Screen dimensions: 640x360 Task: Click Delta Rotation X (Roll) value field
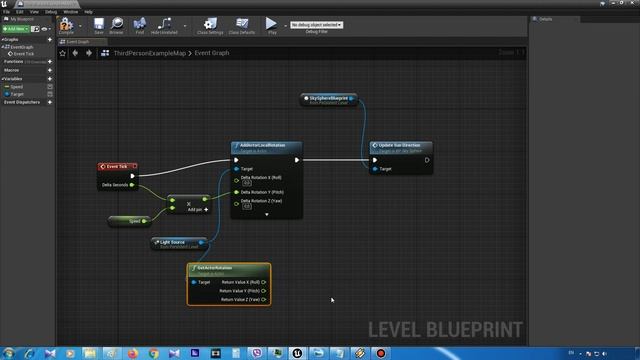pos(247,183)
